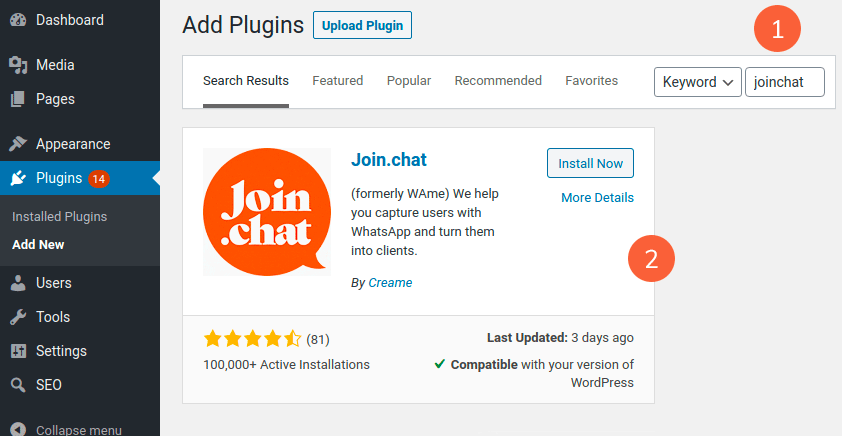The image size is (842, 436).
Task: Click the Users person icon
Action: [x=18, y=283]
